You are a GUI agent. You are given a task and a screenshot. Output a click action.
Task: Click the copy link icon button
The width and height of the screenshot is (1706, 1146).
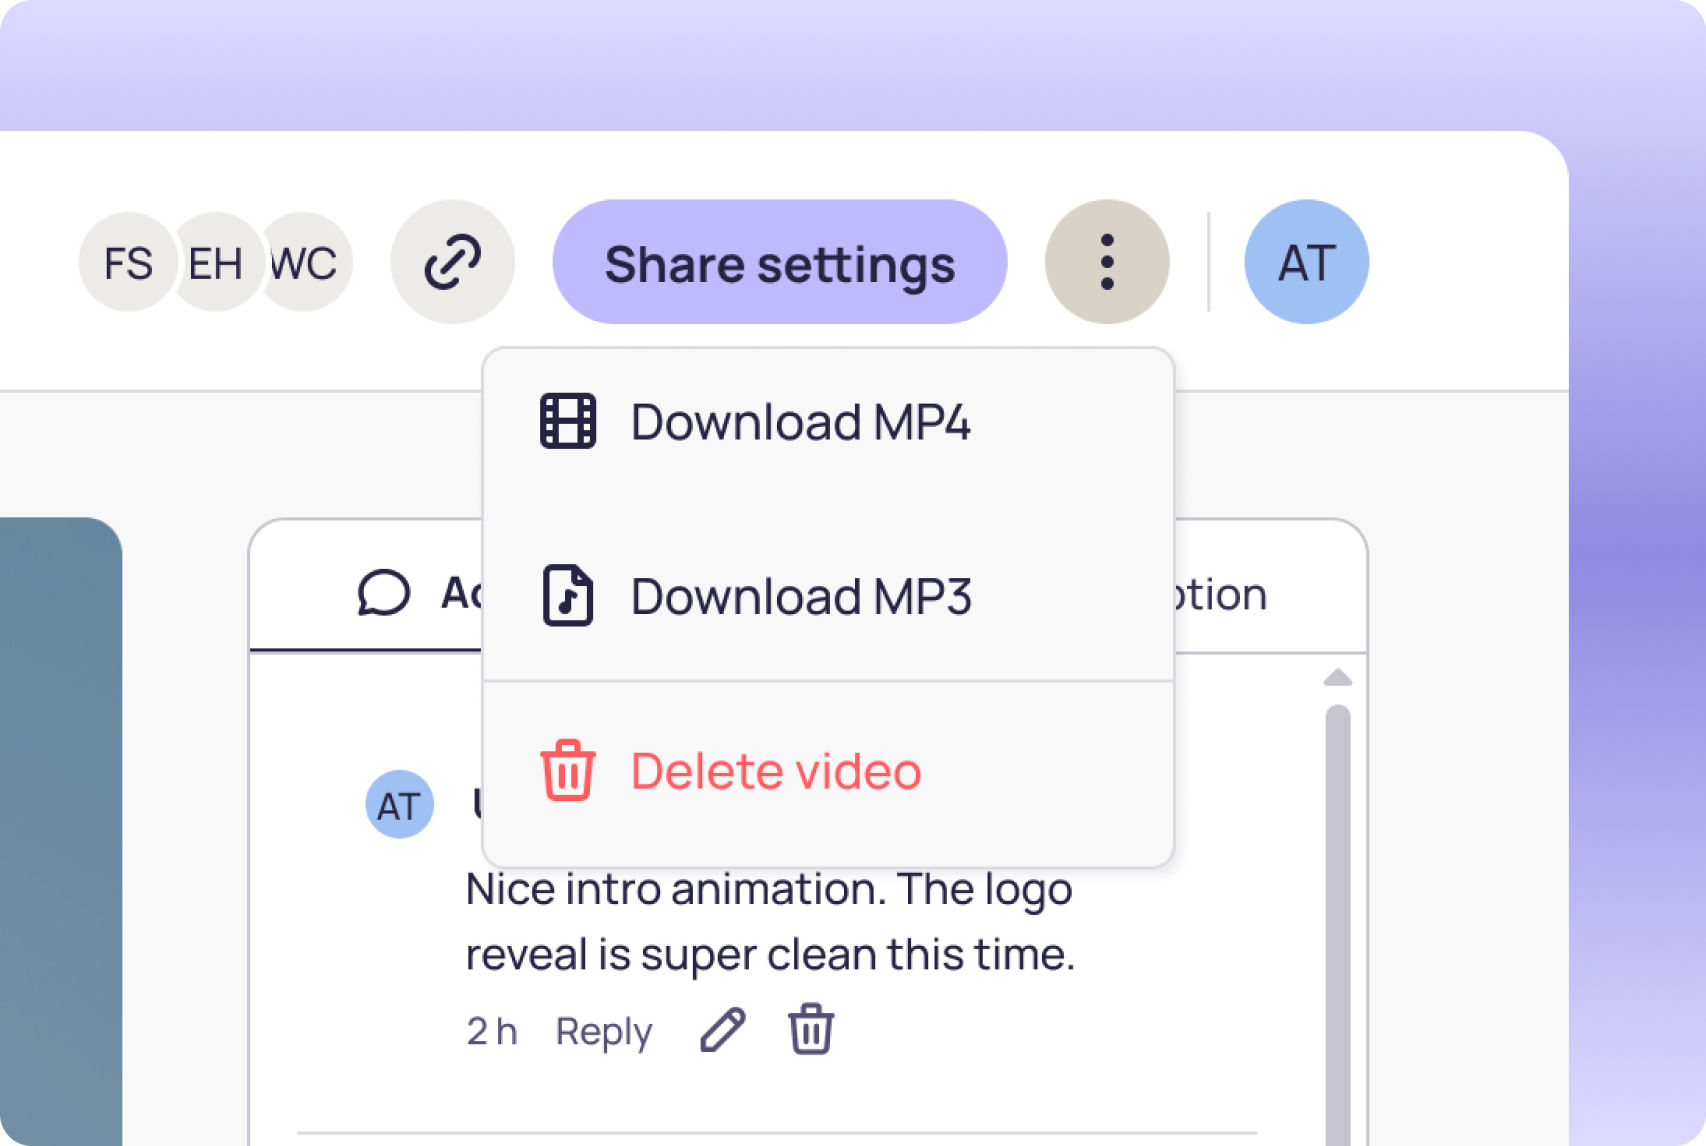pos(452,262)
